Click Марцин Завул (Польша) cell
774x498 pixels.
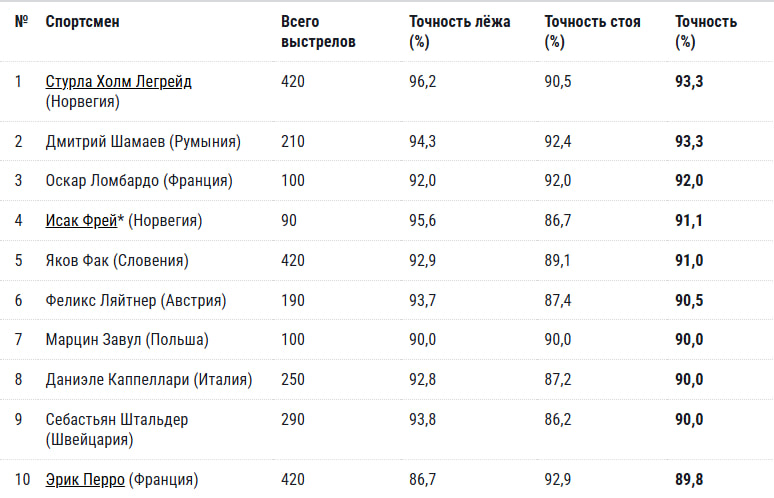(x=127, y=340)
